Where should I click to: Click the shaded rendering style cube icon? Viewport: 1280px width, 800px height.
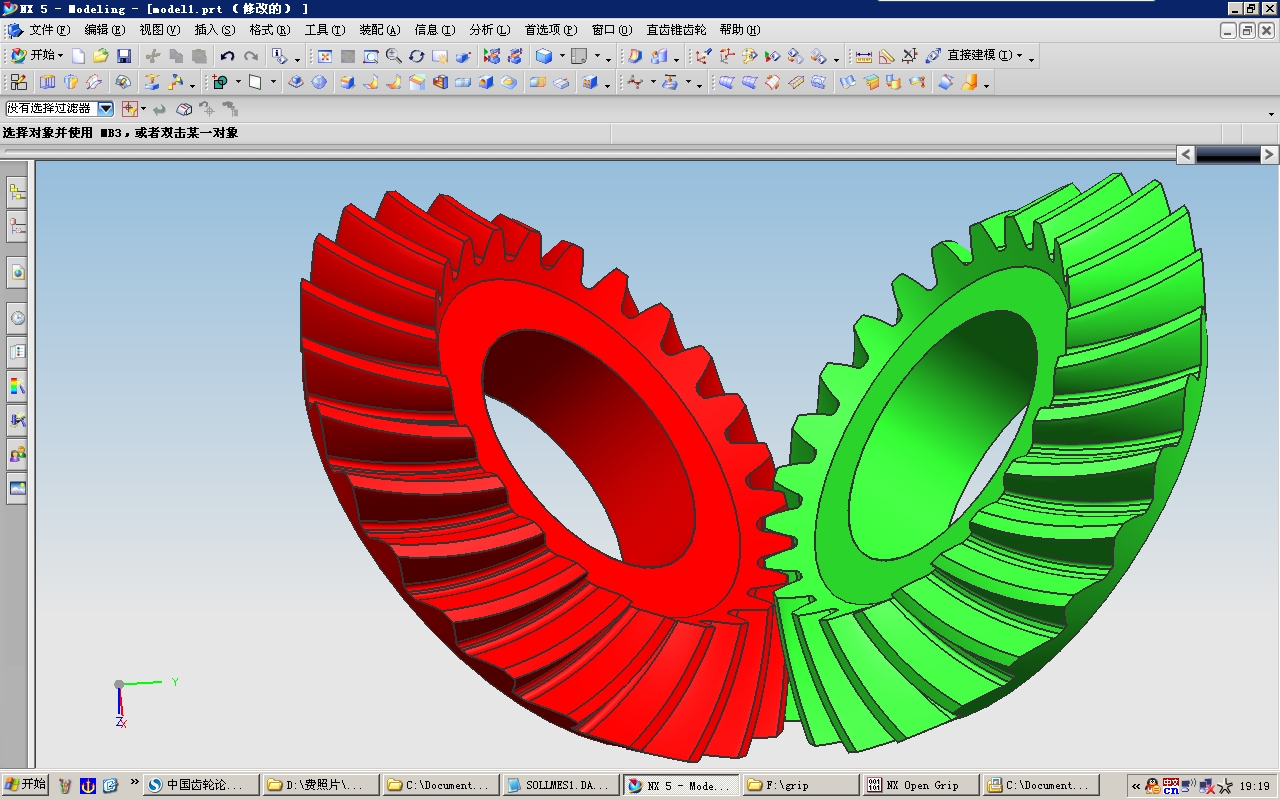click(543, 56)
